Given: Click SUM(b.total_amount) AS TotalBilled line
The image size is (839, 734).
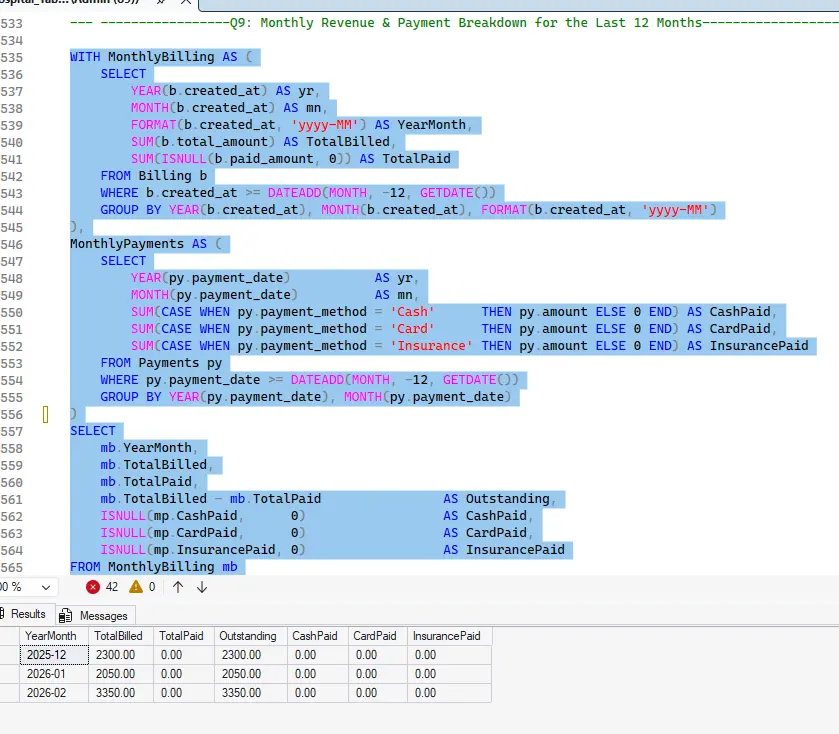Looking at the screenshot, I should [261, 142].
